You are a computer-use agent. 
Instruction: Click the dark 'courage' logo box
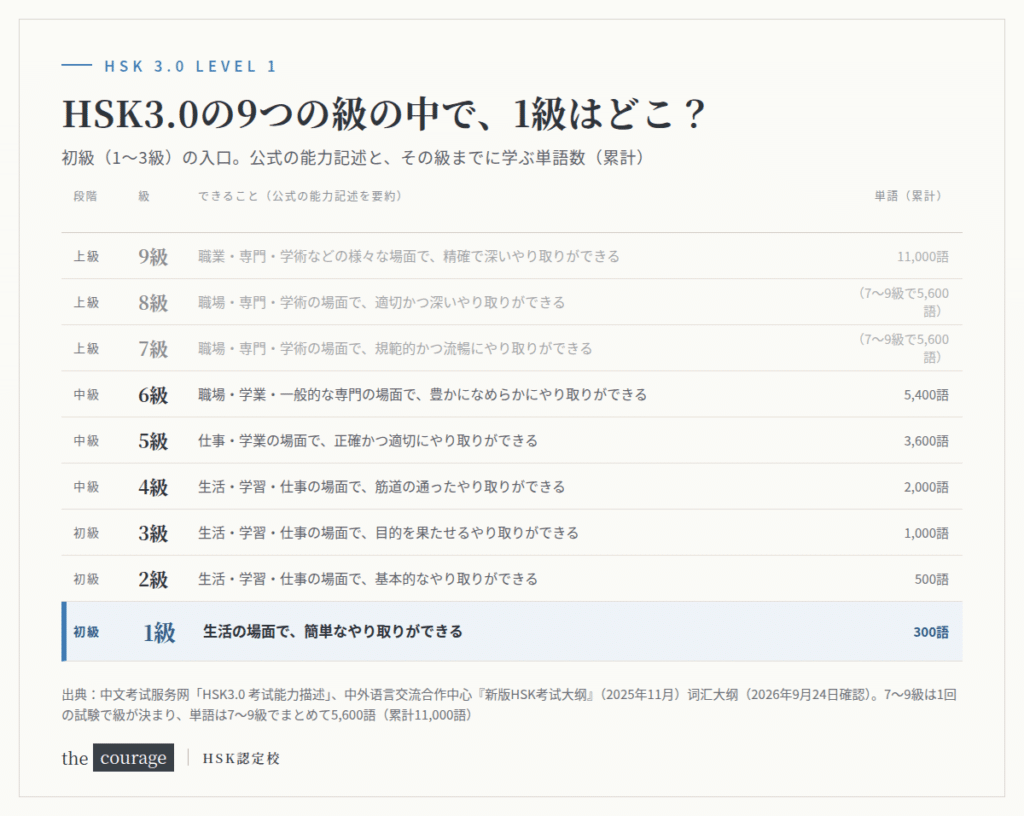(x=133, y=757)
